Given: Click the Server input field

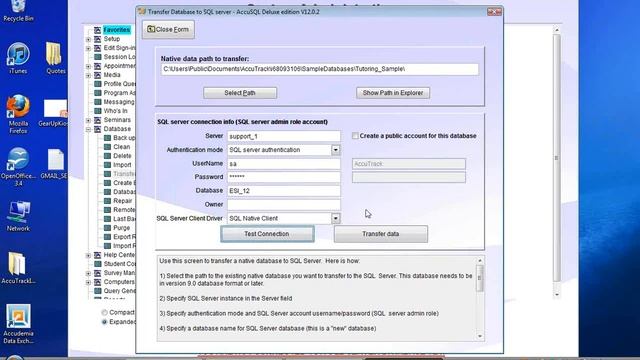Looking at the screenshot, I should [x=284, y=136].
